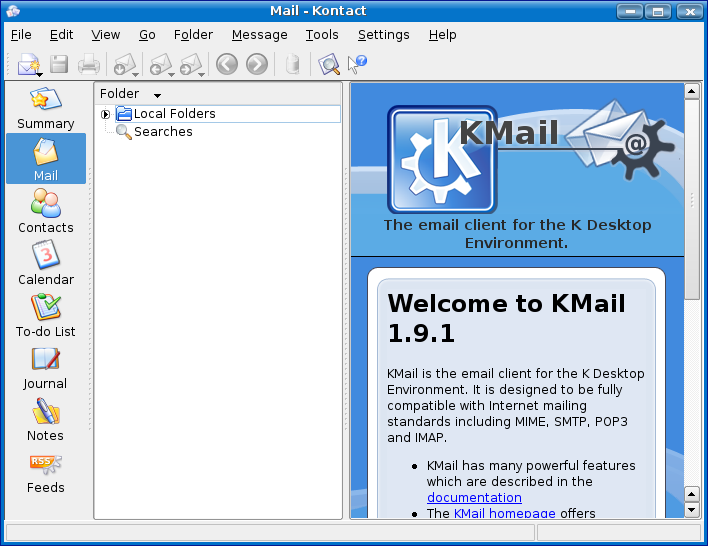This screenshot has width=708, height=546.
Task: Switch to Calendar in the sidebar
Action: coord(45,264)
